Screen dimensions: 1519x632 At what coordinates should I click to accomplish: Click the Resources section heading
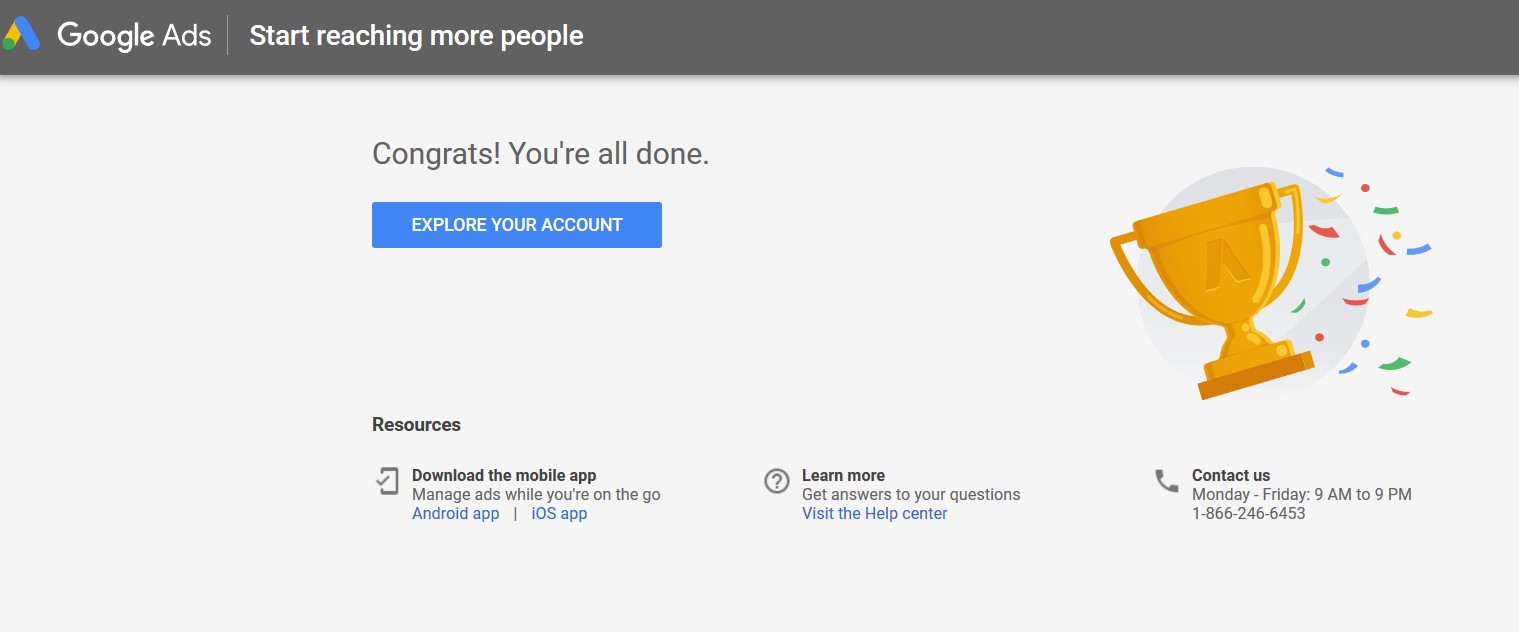[416, 425]
